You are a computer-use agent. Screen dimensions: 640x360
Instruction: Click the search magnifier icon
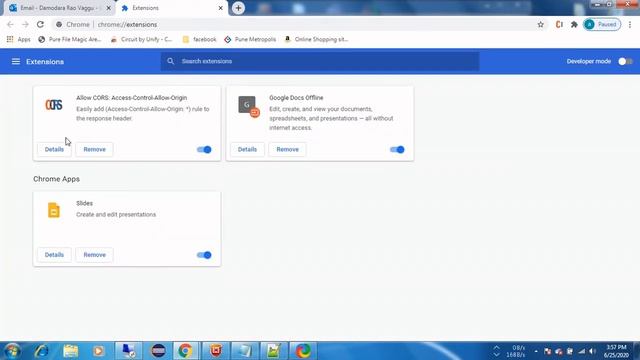(171, 61)
